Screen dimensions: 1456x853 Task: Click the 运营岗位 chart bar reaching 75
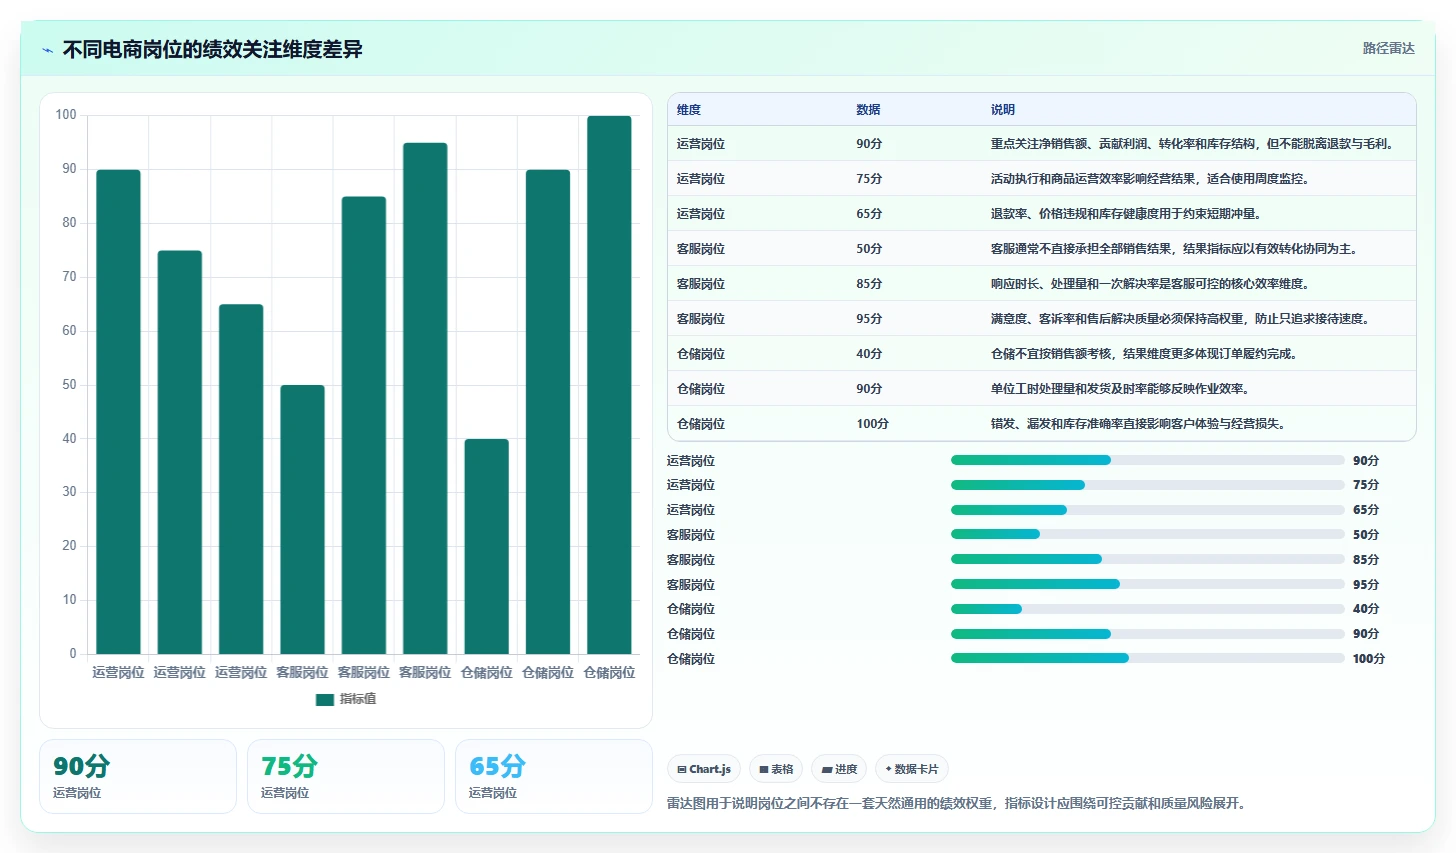(x=180, y=452)
